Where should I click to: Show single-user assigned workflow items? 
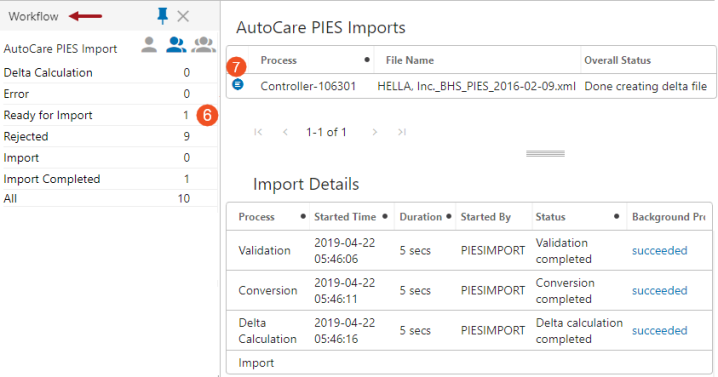click(x=149, y=44)
